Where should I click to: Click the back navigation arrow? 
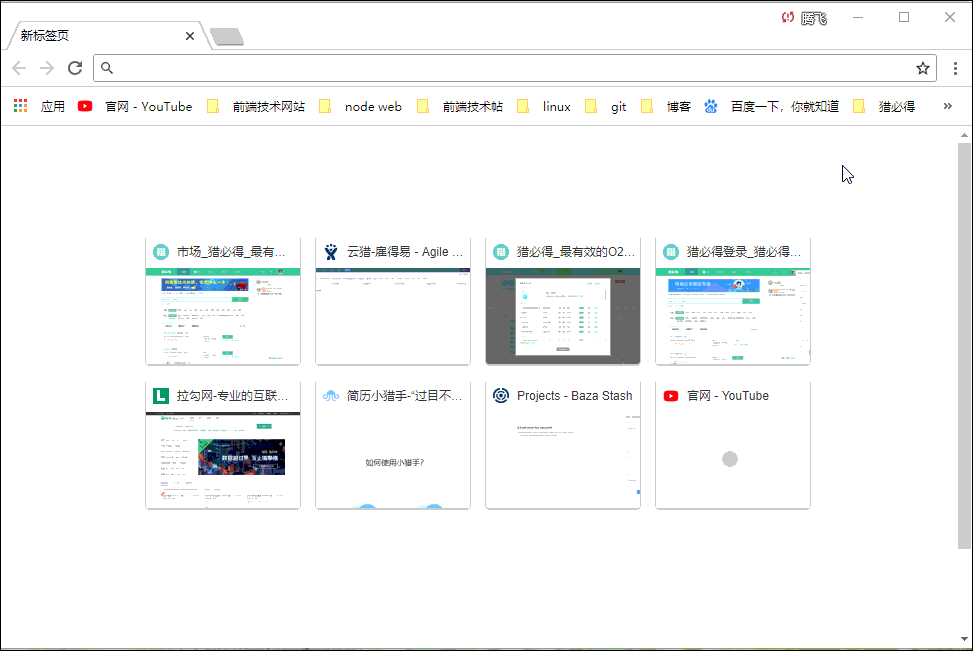point(19,68)
